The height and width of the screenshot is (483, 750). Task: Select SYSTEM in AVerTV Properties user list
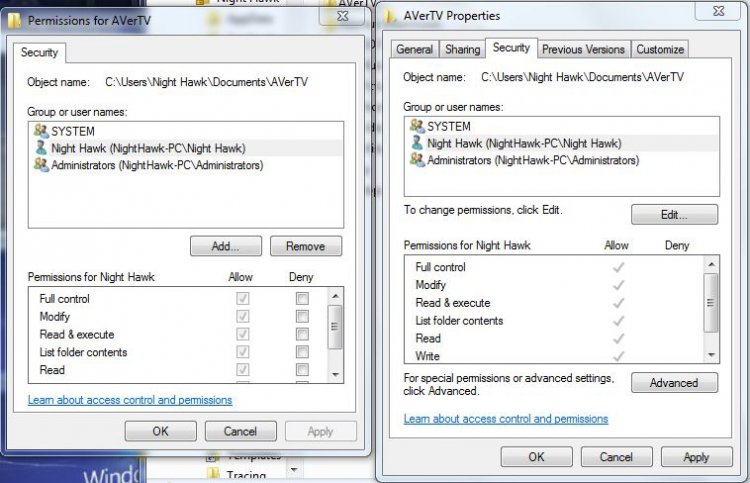pyautogui.click(x=562, y=126)
